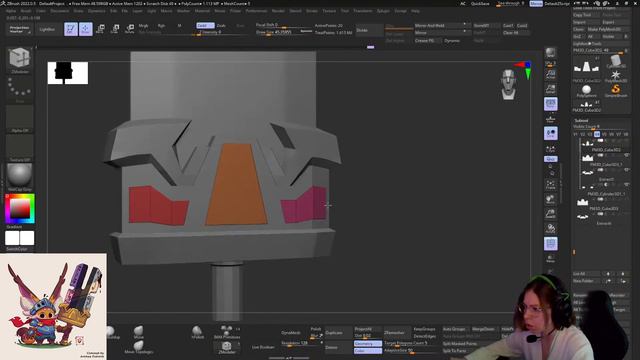The height and width of the screenshot is (360, 640).
Task: Open the Zplugin menu
Action: point(383,11)
